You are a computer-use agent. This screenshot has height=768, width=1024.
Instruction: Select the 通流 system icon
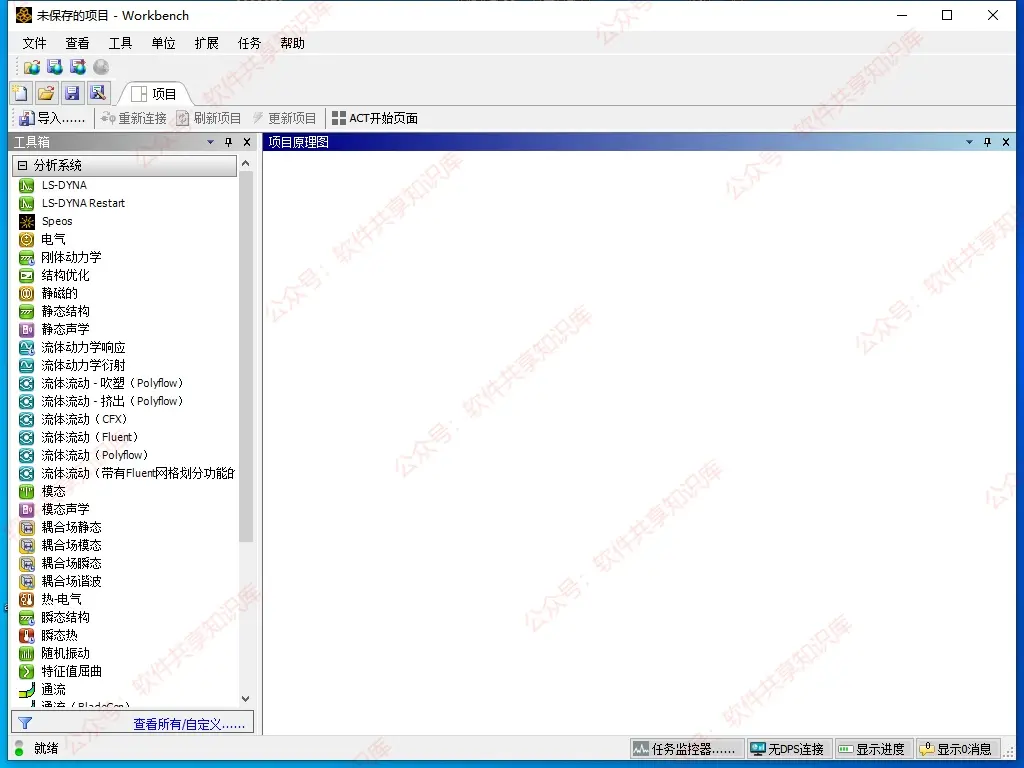click(26, 689)
